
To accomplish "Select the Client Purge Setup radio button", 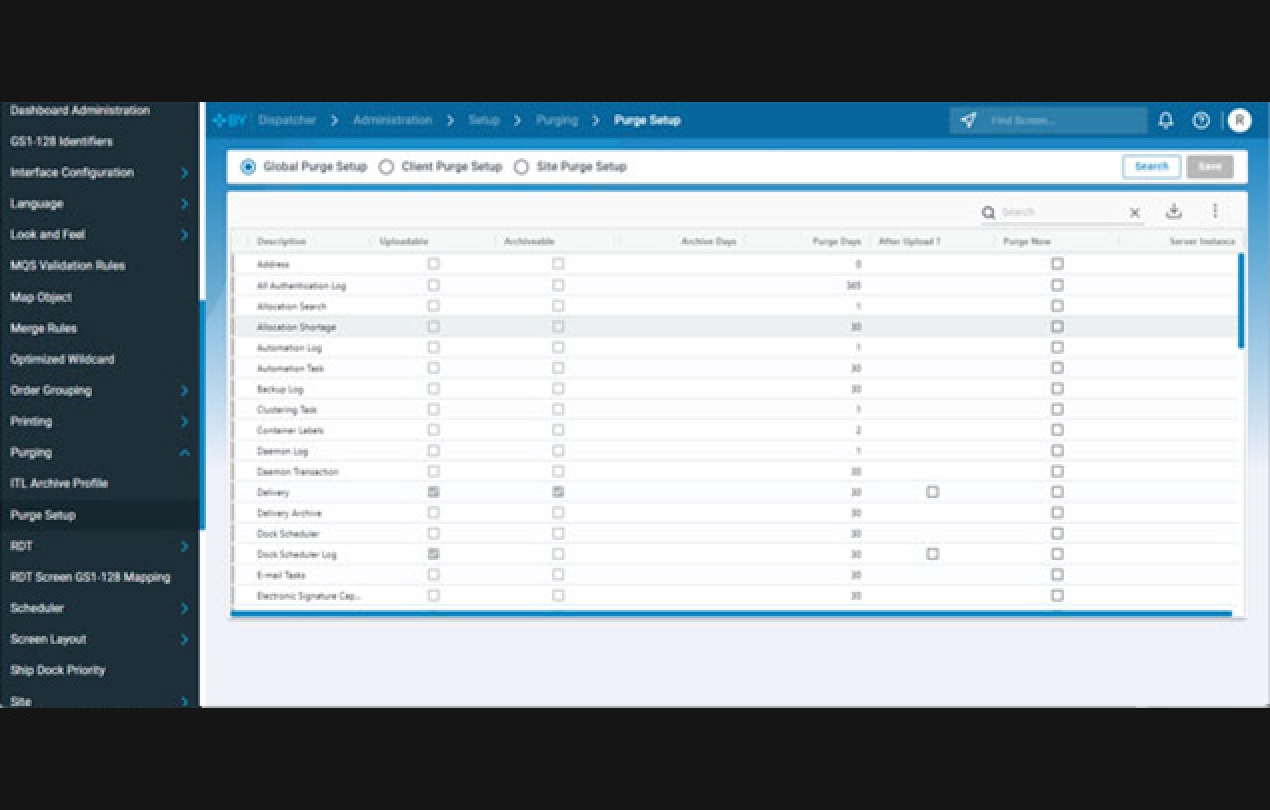I will pos(386,167).
